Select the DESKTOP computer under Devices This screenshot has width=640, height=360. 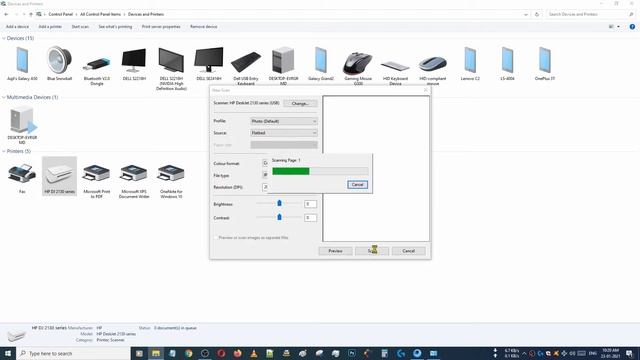[283, 65]
